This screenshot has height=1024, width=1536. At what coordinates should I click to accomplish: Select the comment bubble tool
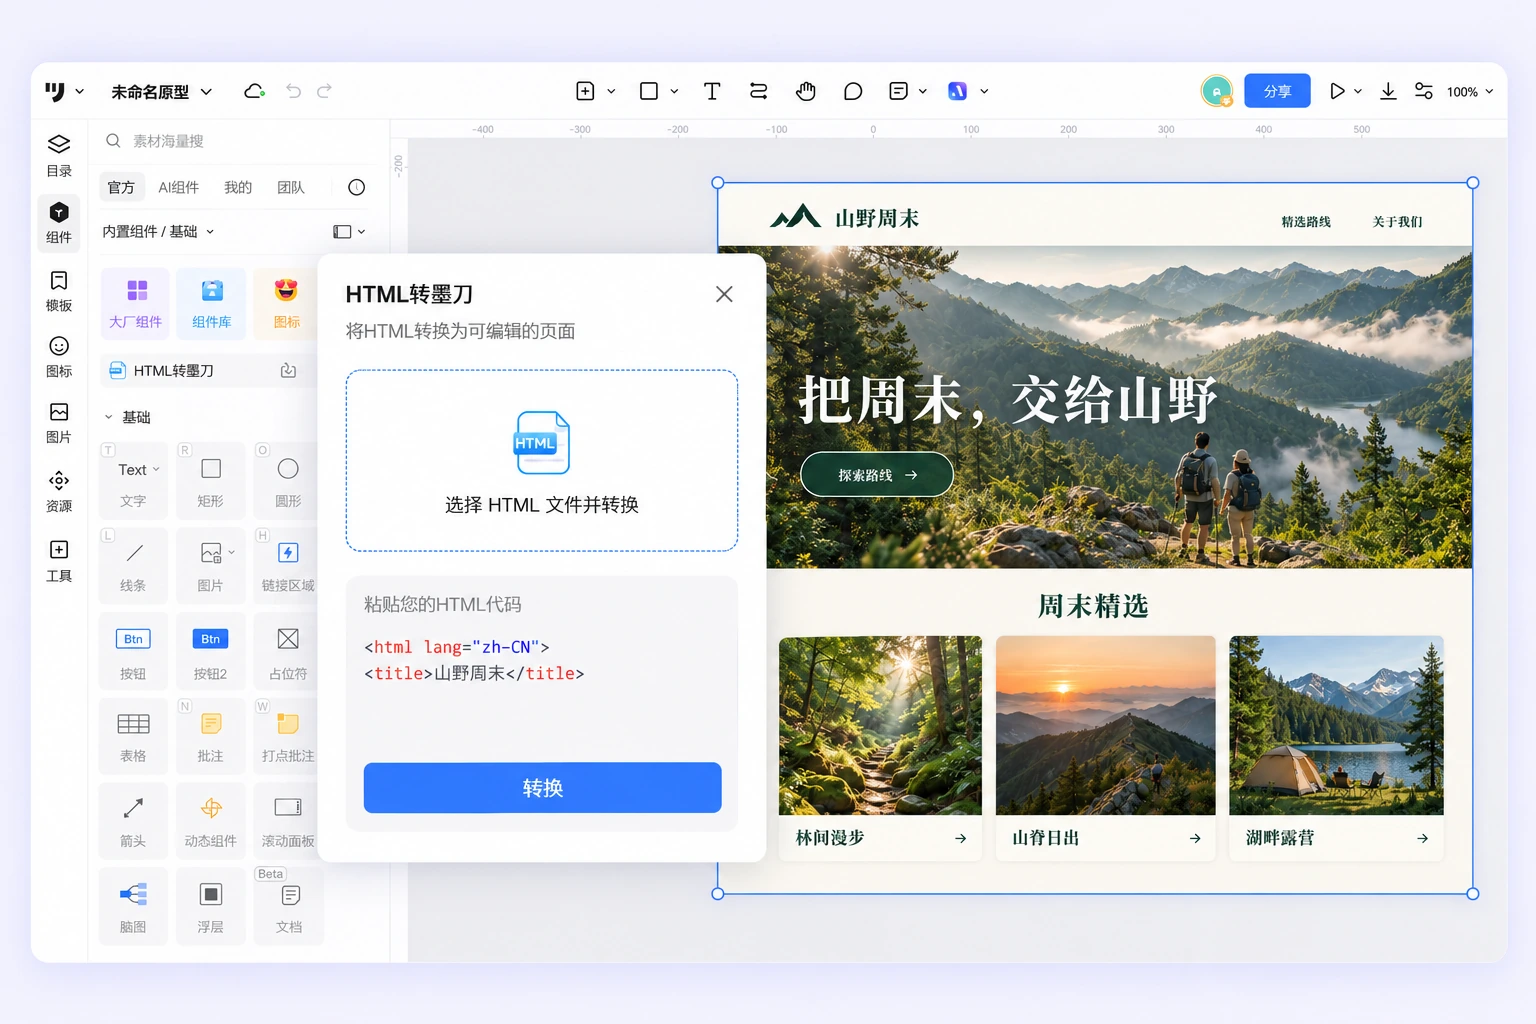pyautogui.click(x=853, y=91)
